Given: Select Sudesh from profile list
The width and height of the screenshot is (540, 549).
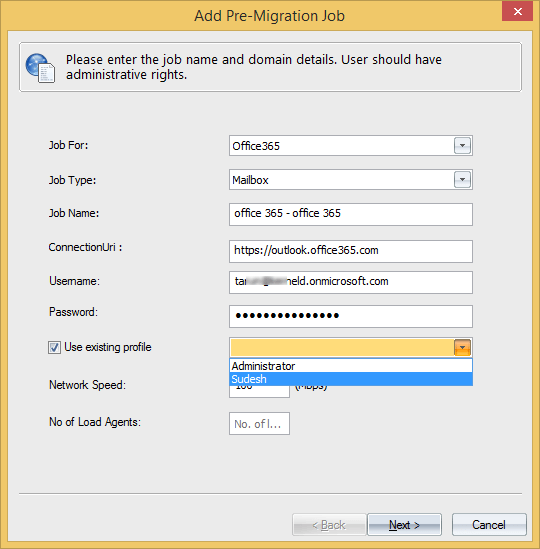Looking at the screenshot, I should 351,379.
